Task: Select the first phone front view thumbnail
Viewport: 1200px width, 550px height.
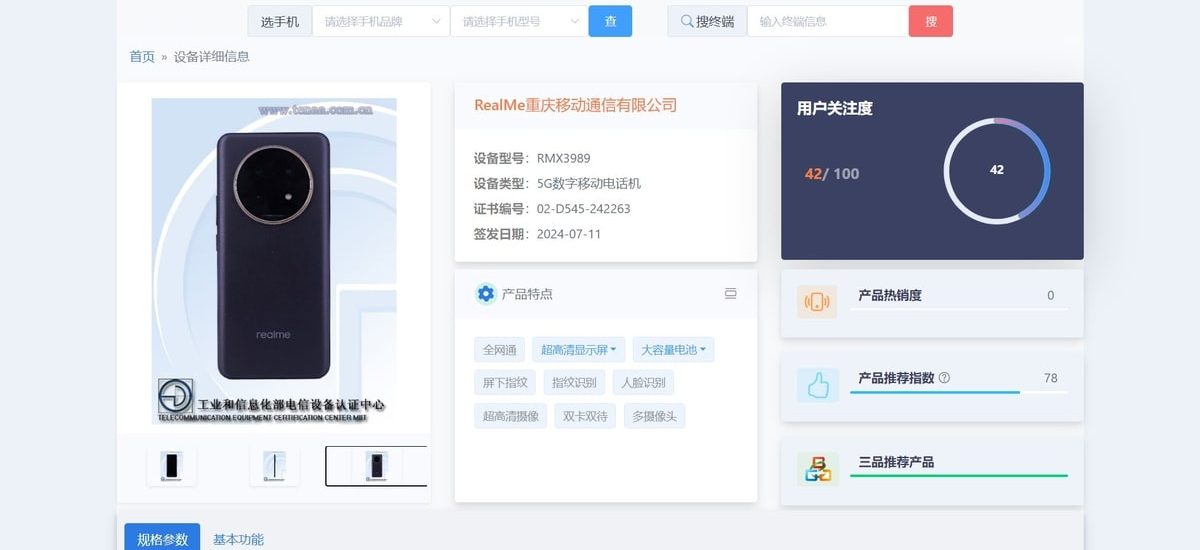Action: click(172, 466)
